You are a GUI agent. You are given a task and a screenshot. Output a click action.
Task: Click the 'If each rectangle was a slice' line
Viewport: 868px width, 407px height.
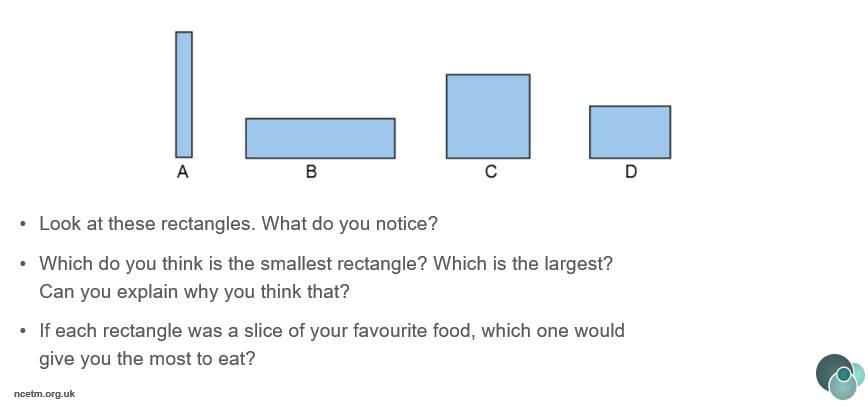tap(332, 331)
